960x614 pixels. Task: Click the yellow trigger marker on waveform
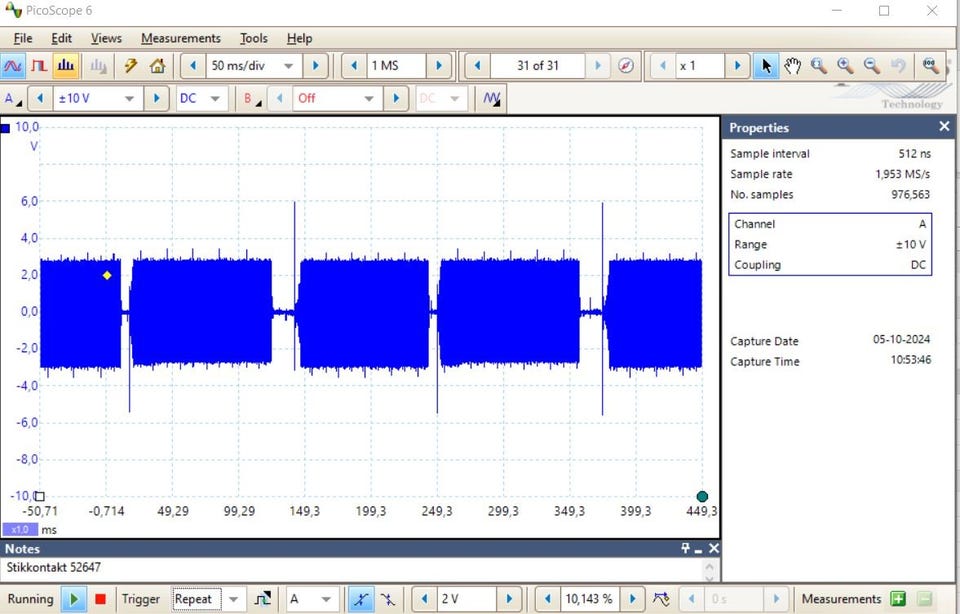pyautogui.click(x=107, y=275)
